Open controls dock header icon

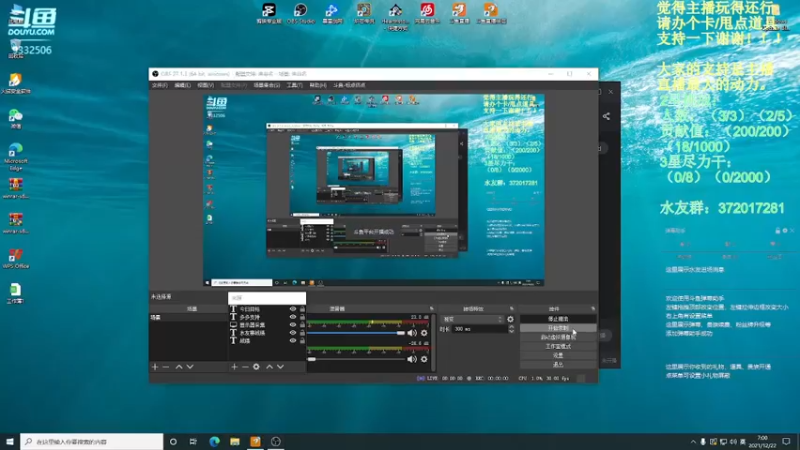593,309
